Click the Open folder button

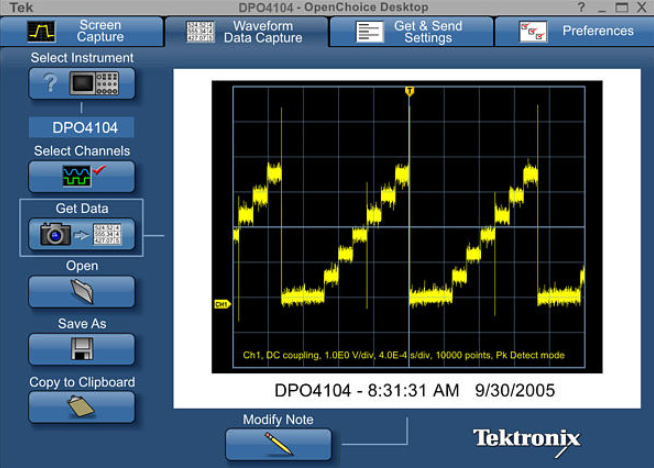pyautogui.click(x=82, y=292)
